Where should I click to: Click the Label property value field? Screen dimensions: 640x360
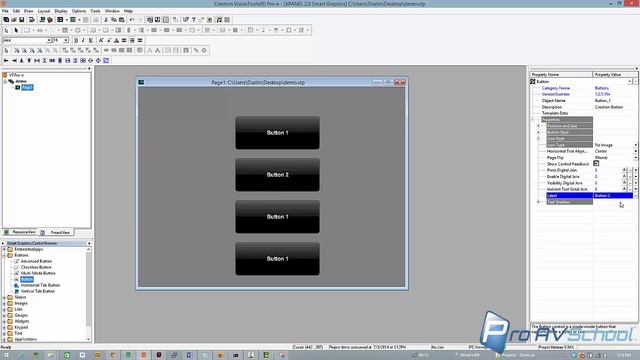pyautogui.click(x=613, y=196)
